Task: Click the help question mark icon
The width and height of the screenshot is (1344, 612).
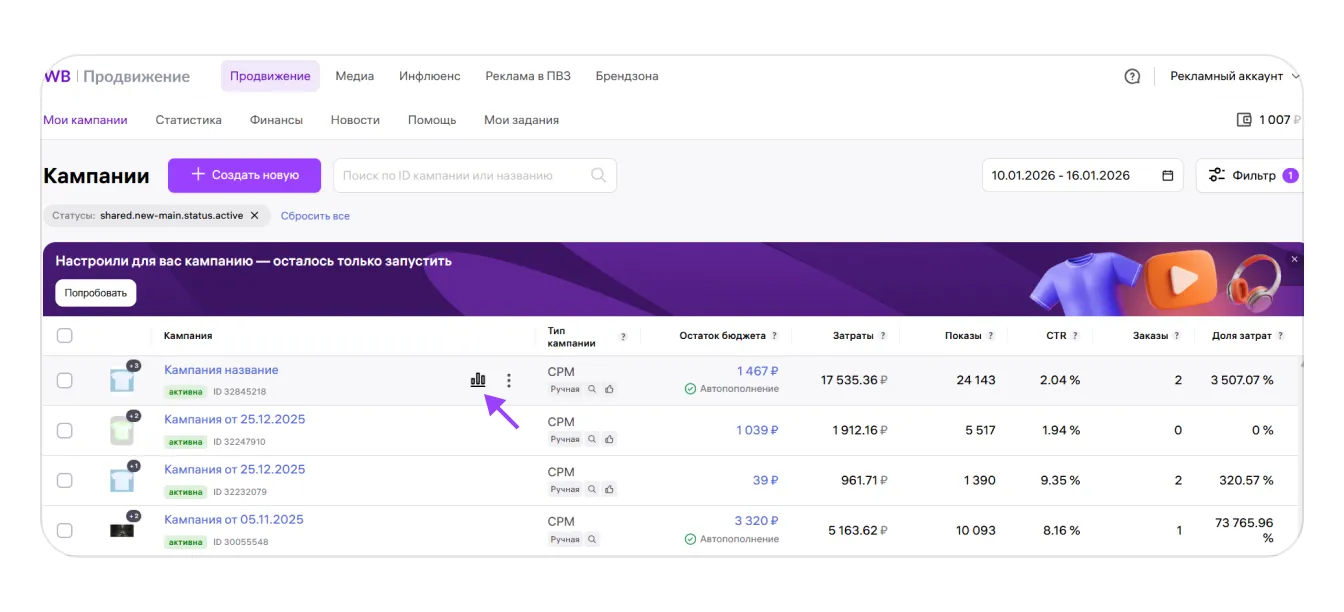Action: click(1132, 76)
